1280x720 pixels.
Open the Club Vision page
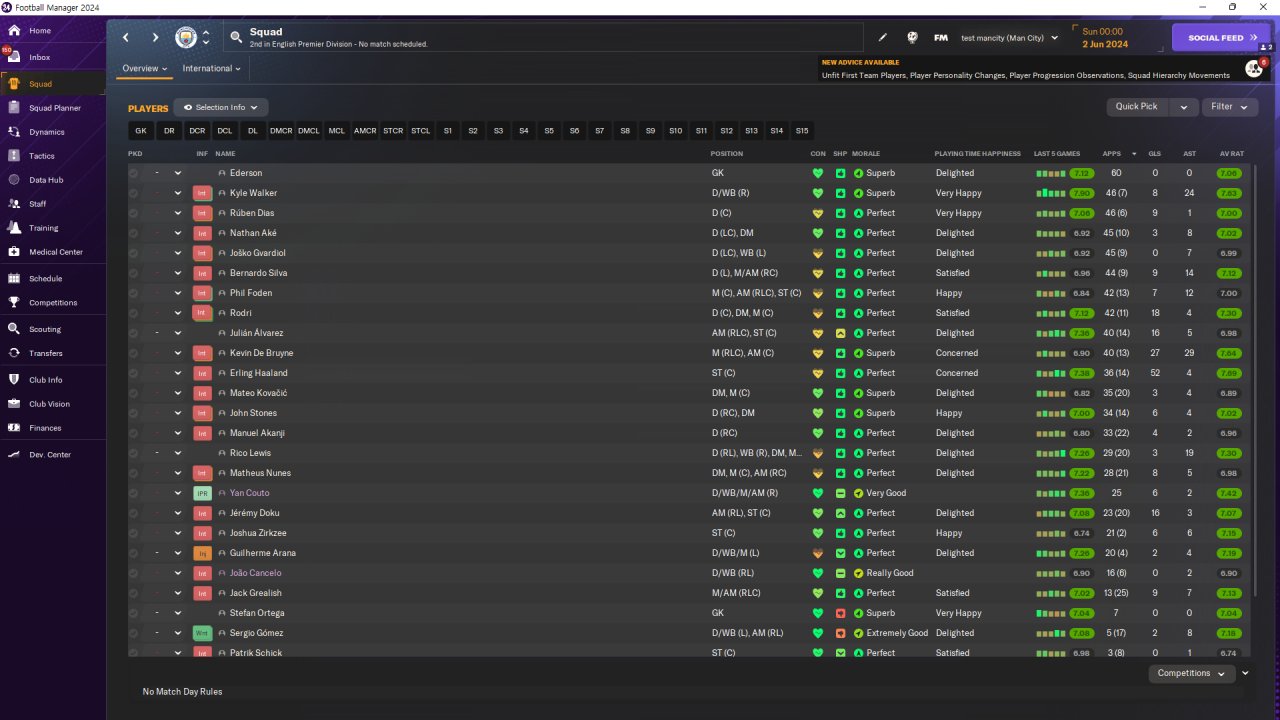[x=50, y=404]
